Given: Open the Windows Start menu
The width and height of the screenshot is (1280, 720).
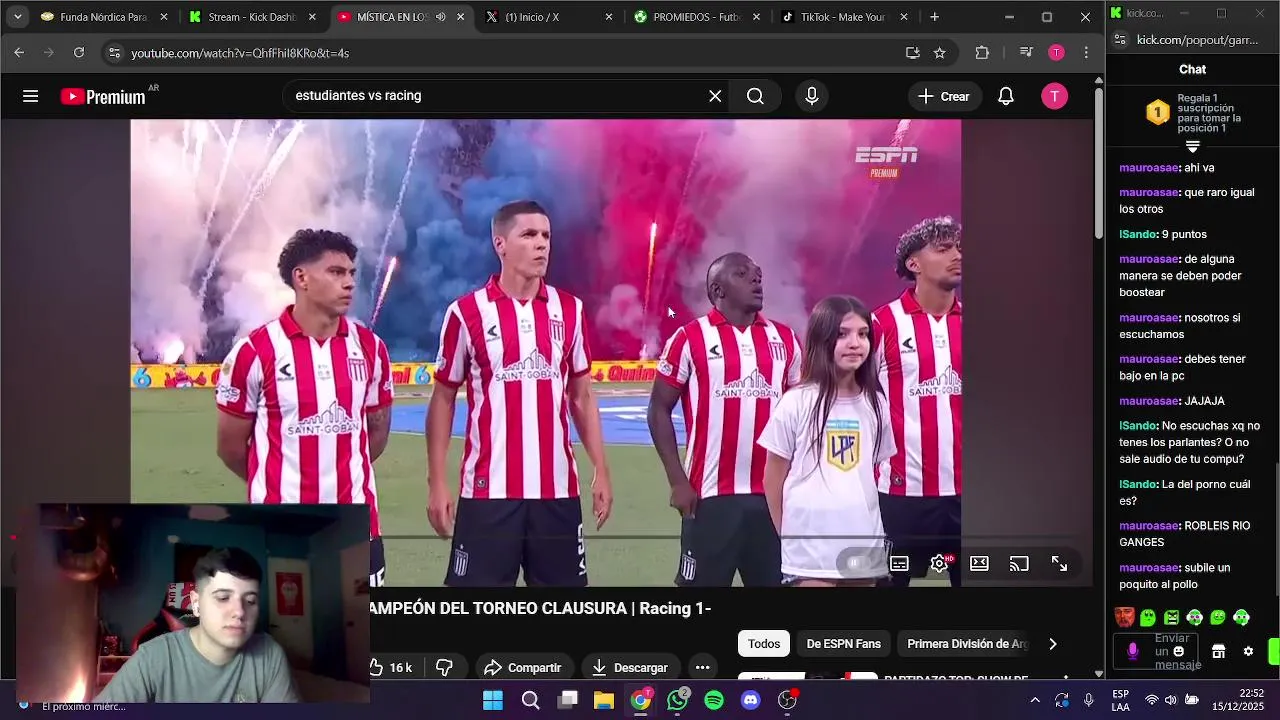Looking at the screenshot, I should pos(493,700).
